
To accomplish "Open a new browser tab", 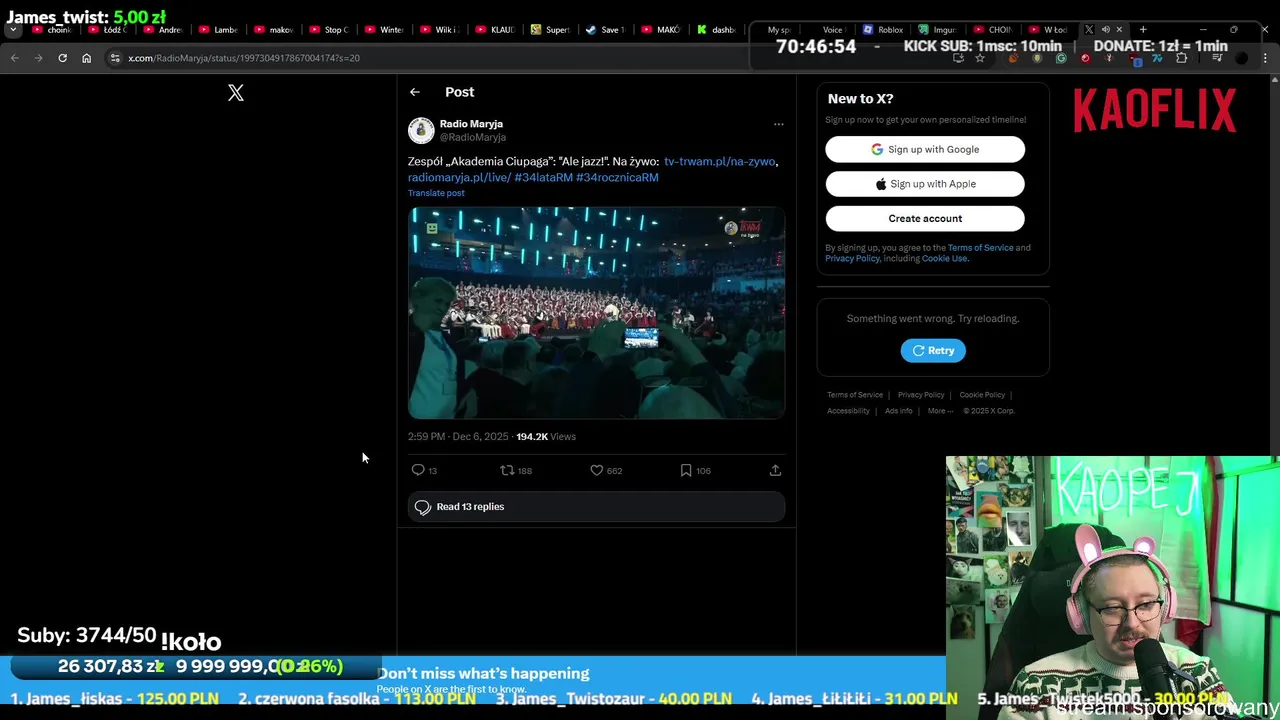I will [x=1143, y=30].
